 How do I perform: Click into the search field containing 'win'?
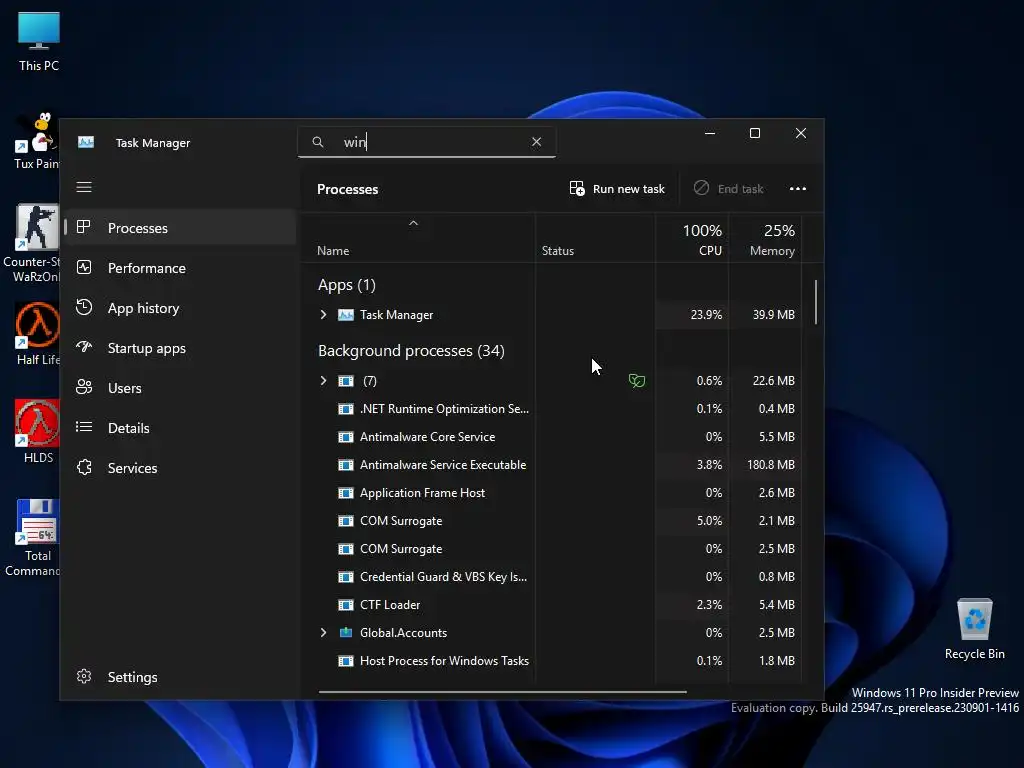coord(426,142)
